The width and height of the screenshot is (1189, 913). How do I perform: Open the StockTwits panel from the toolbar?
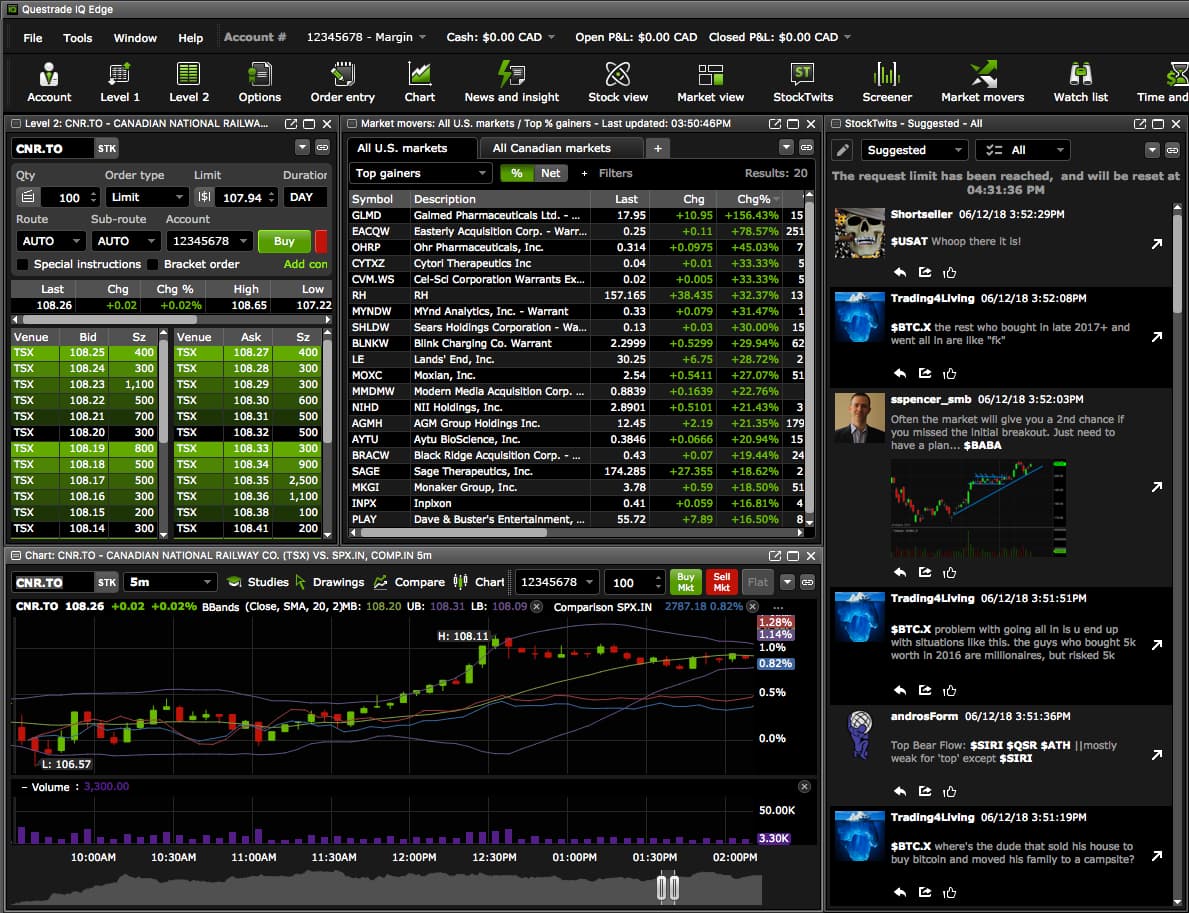point(803,82)
